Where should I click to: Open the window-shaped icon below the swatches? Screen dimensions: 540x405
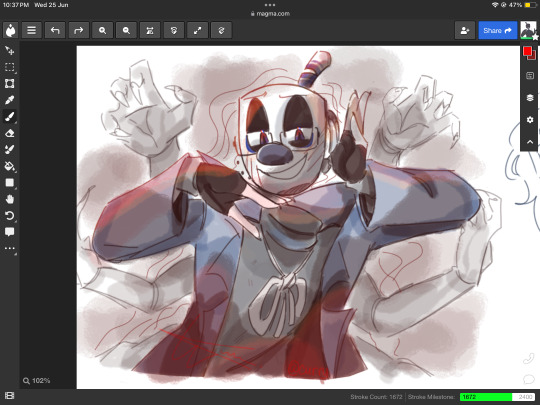pyautogui.click(x=530, y=76)
